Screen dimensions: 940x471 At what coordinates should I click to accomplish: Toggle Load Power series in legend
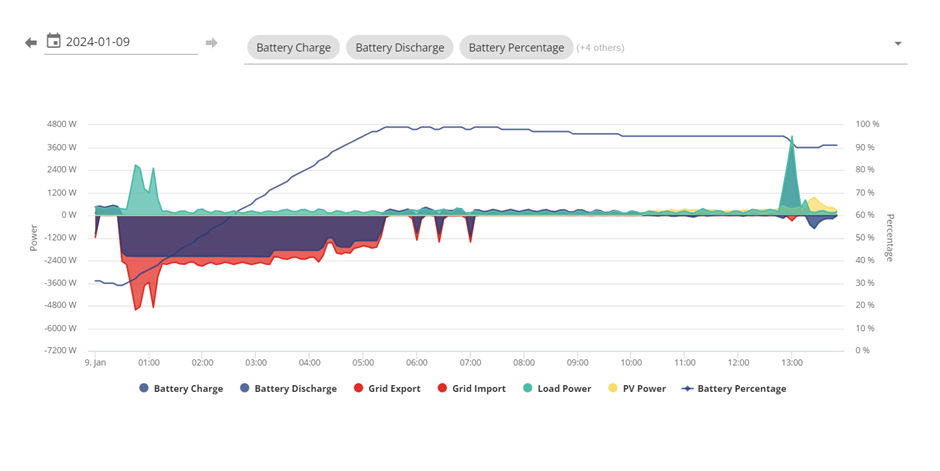tap(557, 388)
